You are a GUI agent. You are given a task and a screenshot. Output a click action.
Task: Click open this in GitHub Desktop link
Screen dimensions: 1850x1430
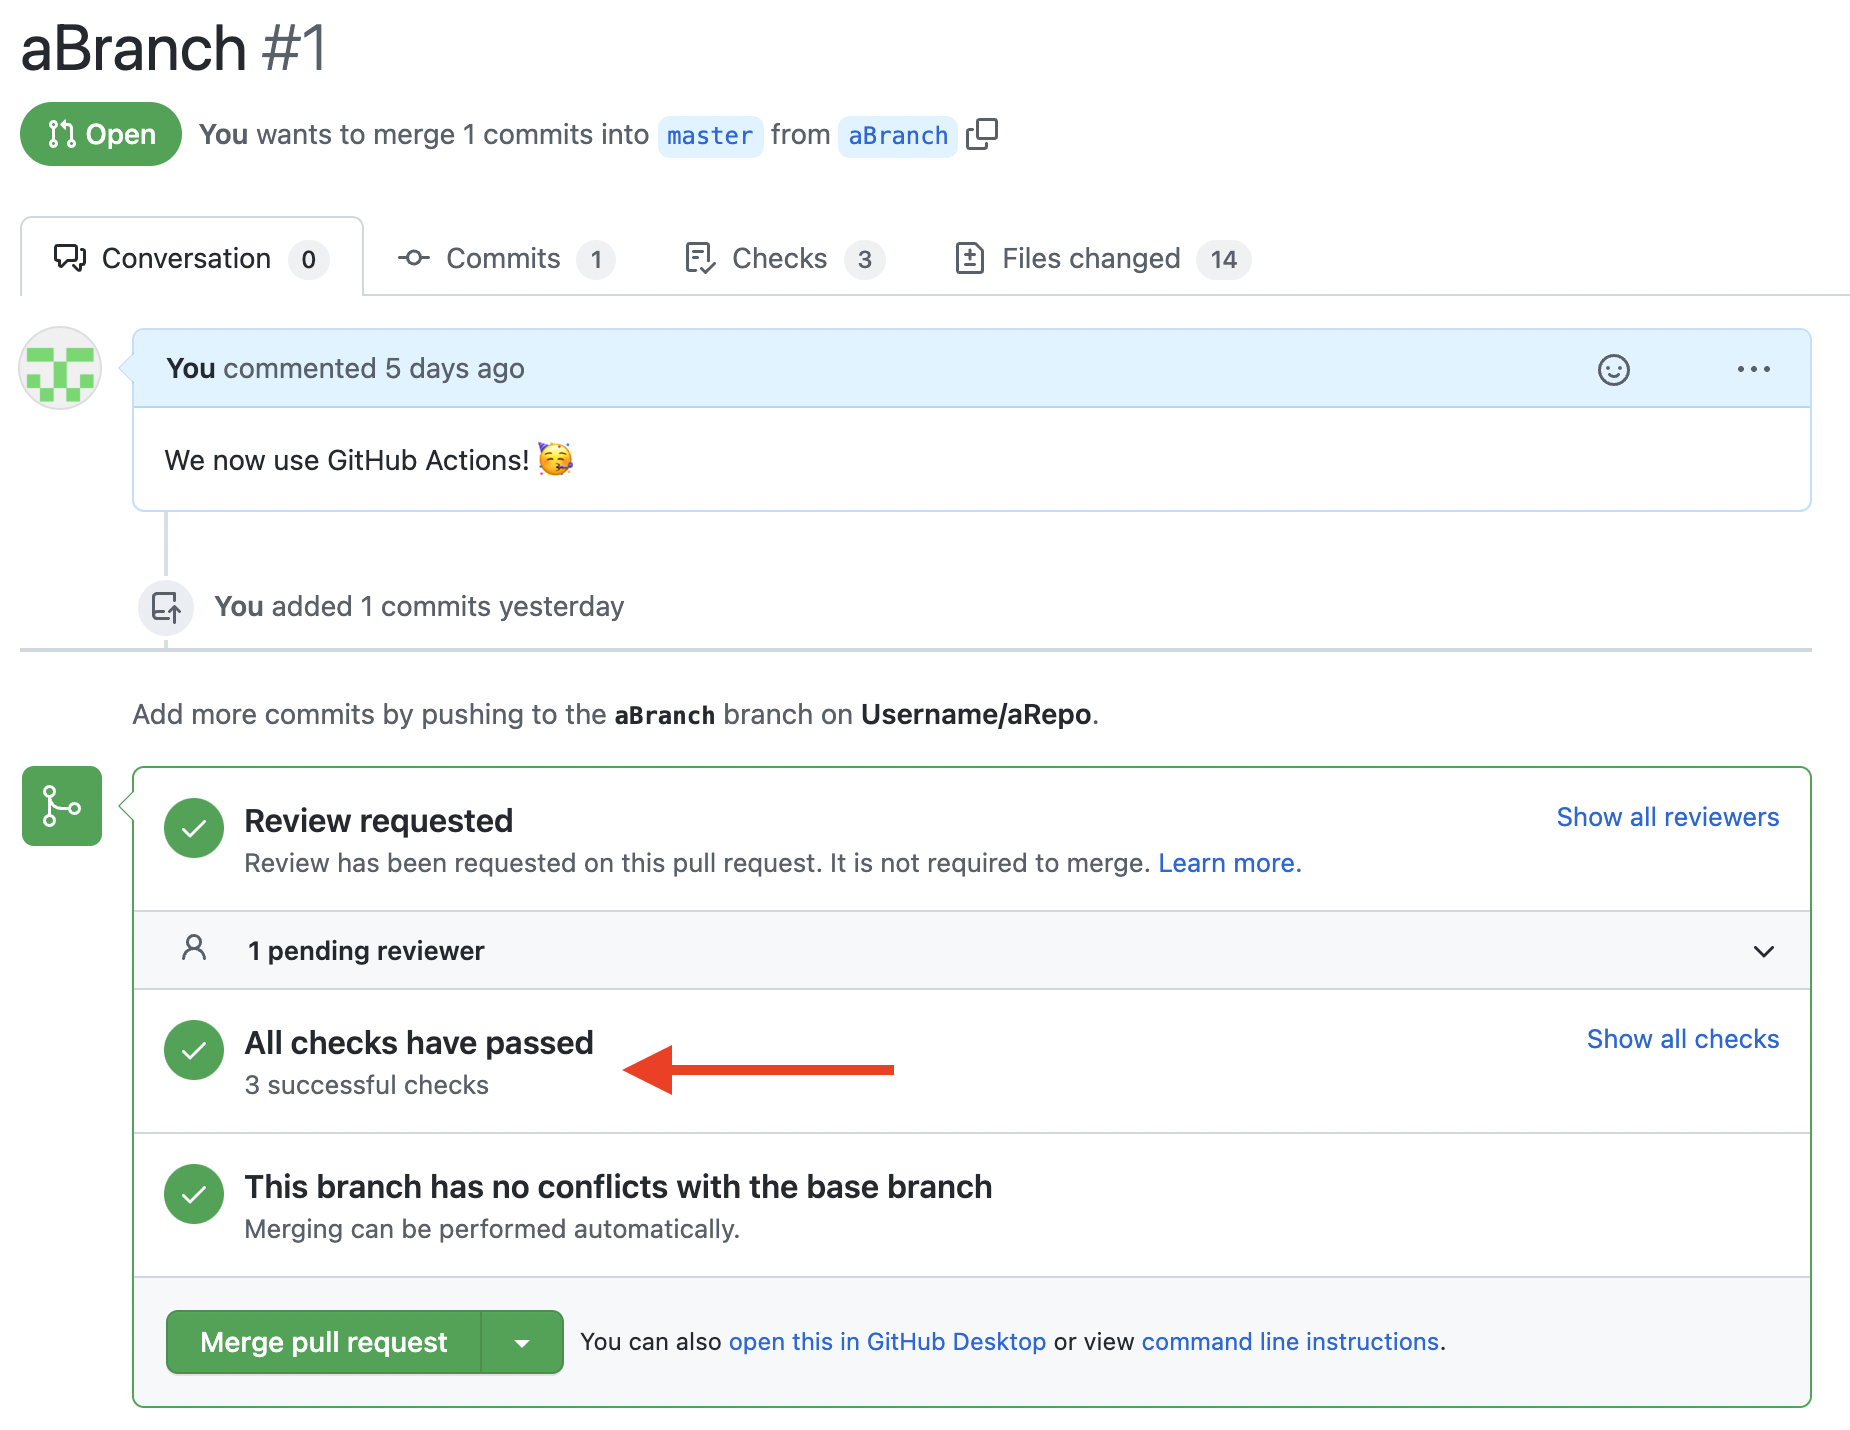pos(887,1342)
